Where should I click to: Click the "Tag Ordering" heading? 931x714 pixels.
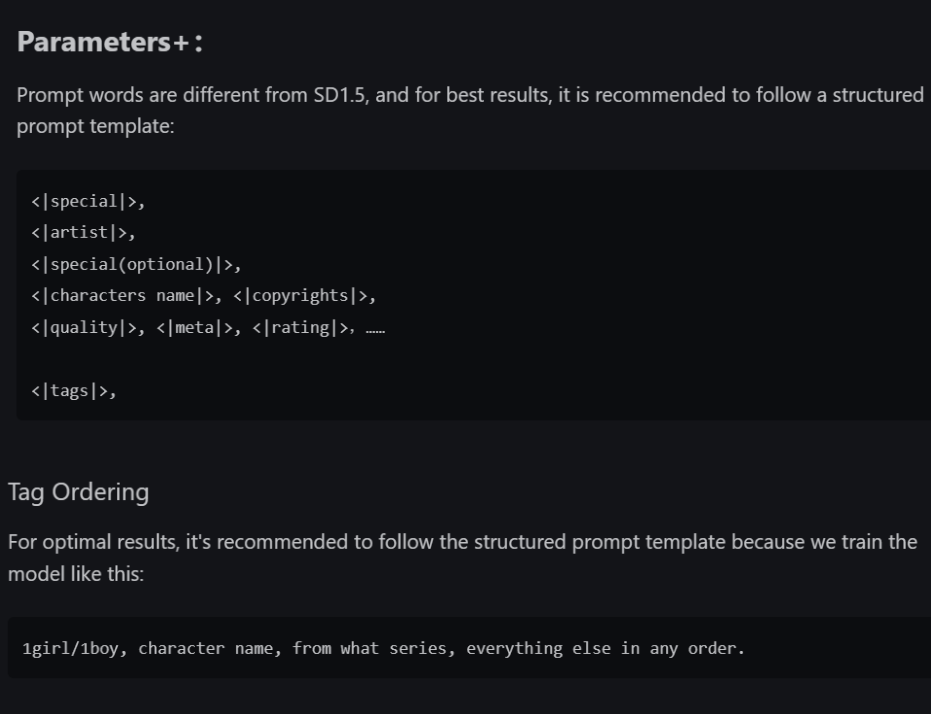78,493
